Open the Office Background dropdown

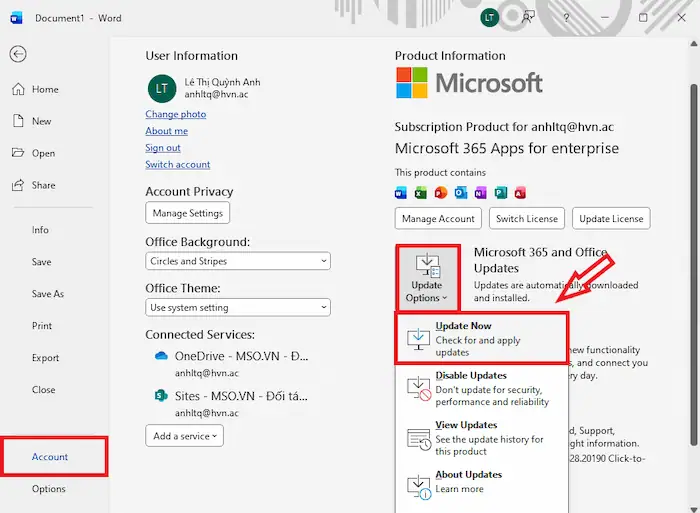(x=237, y=261)
